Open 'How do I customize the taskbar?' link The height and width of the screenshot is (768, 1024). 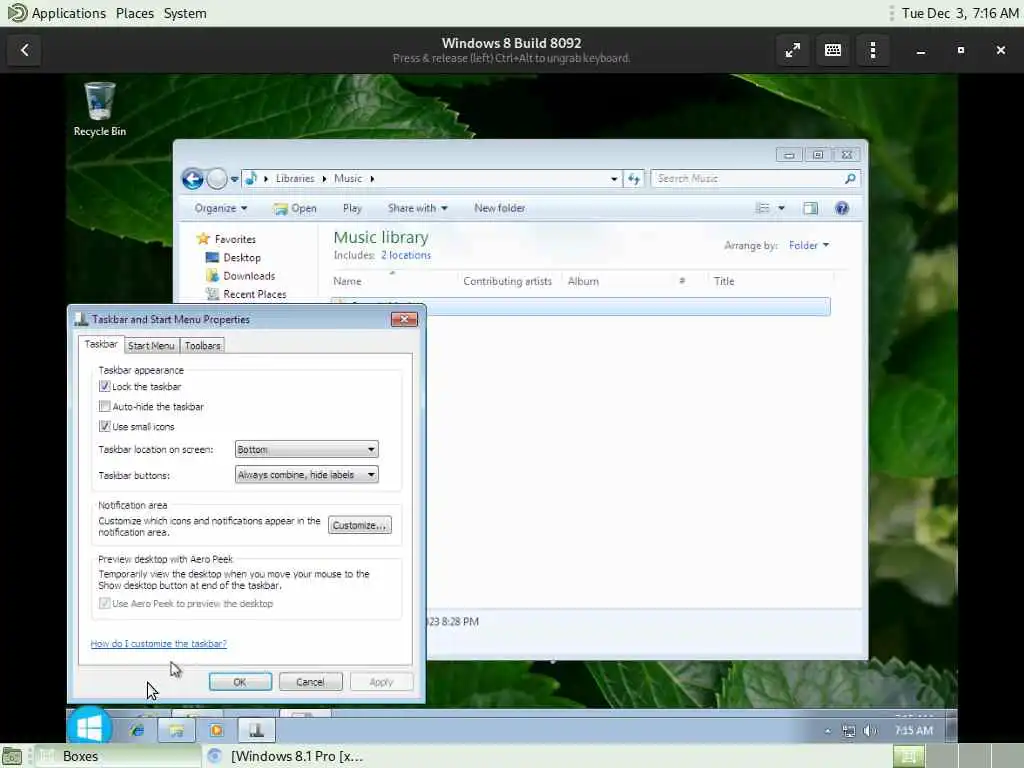(x=159, y=644)
